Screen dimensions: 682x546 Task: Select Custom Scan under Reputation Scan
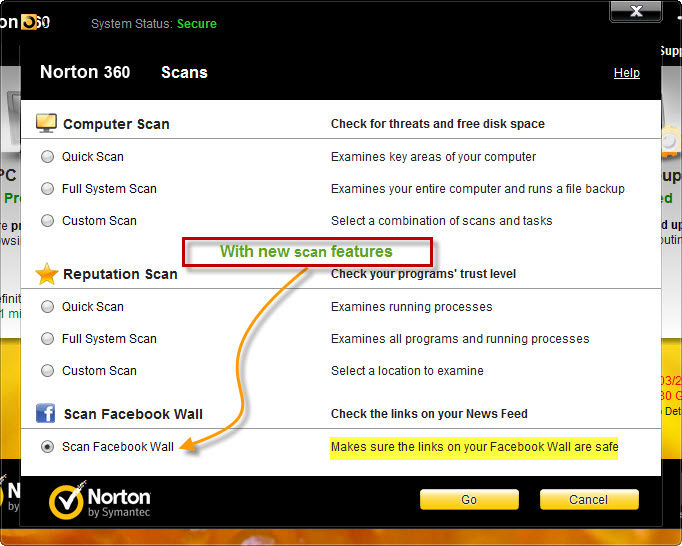tap(47, 371)
